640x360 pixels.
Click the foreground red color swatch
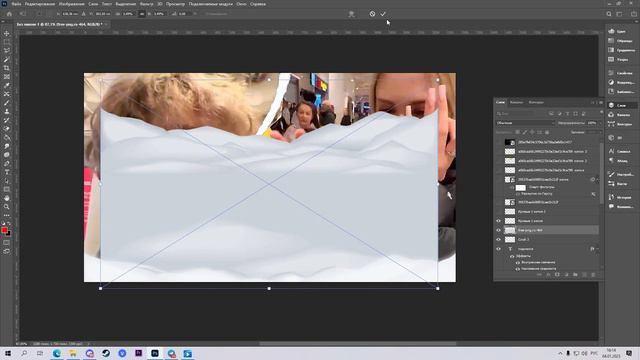(x=4, y=230)
